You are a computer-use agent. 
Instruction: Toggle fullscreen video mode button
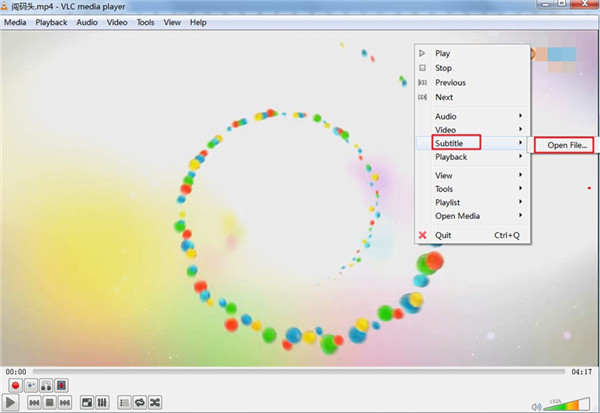pyautogui.click(x=86, y=403)
